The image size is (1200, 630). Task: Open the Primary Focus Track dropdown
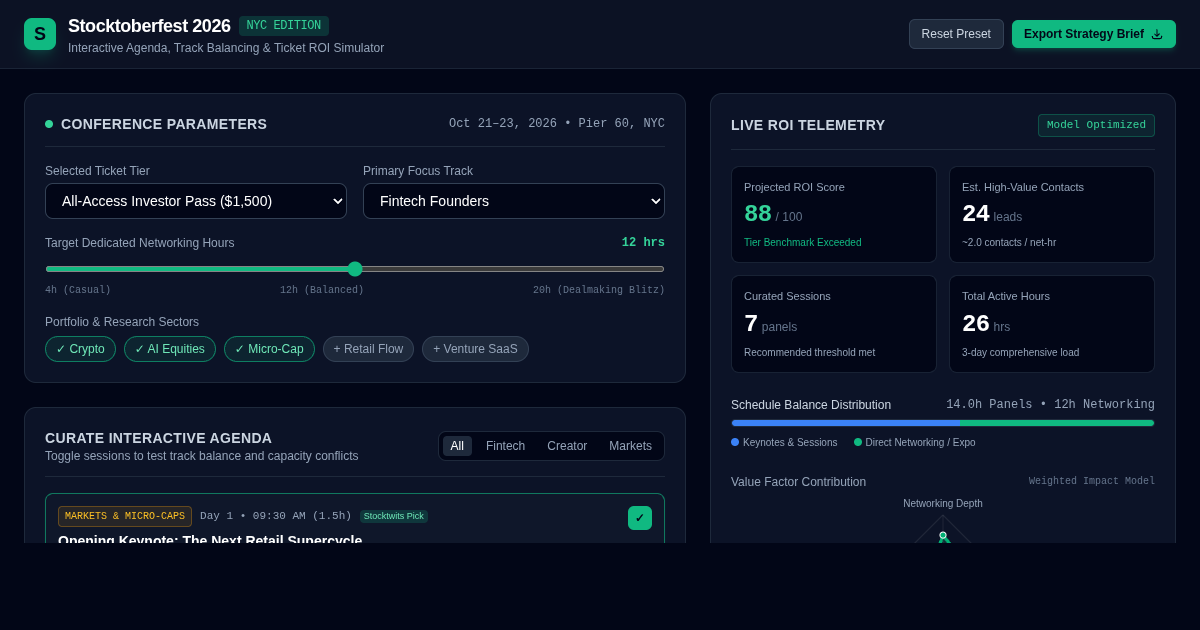point(514,201)
